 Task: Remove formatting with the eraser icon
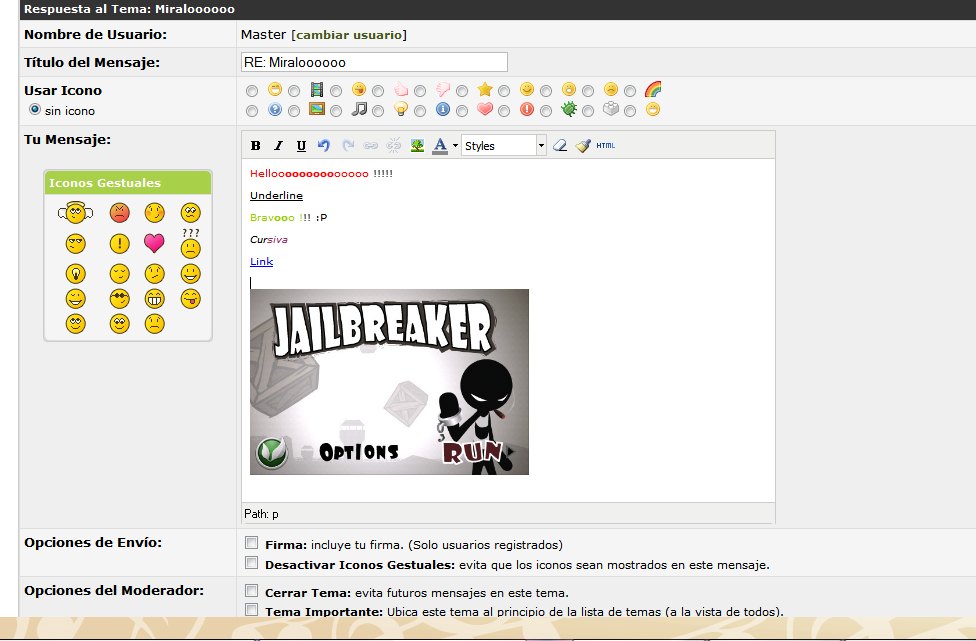click(x=560, y=146)
